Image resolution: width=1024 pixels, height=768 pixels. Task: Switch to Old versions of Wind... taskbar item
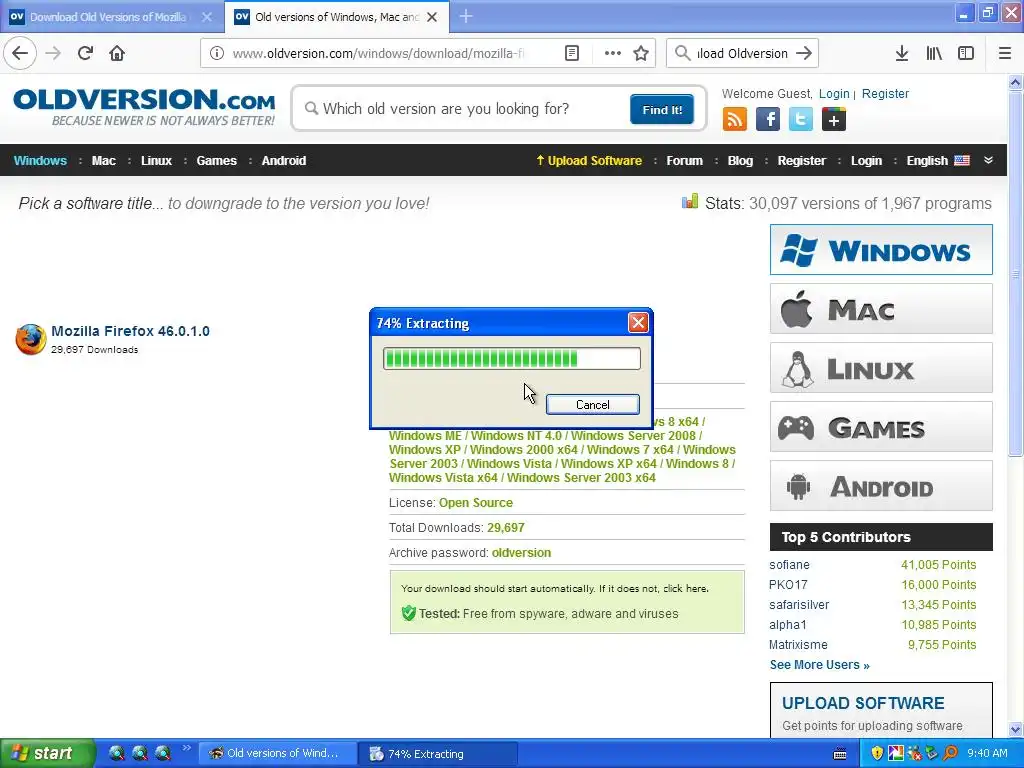click(278, 754)
